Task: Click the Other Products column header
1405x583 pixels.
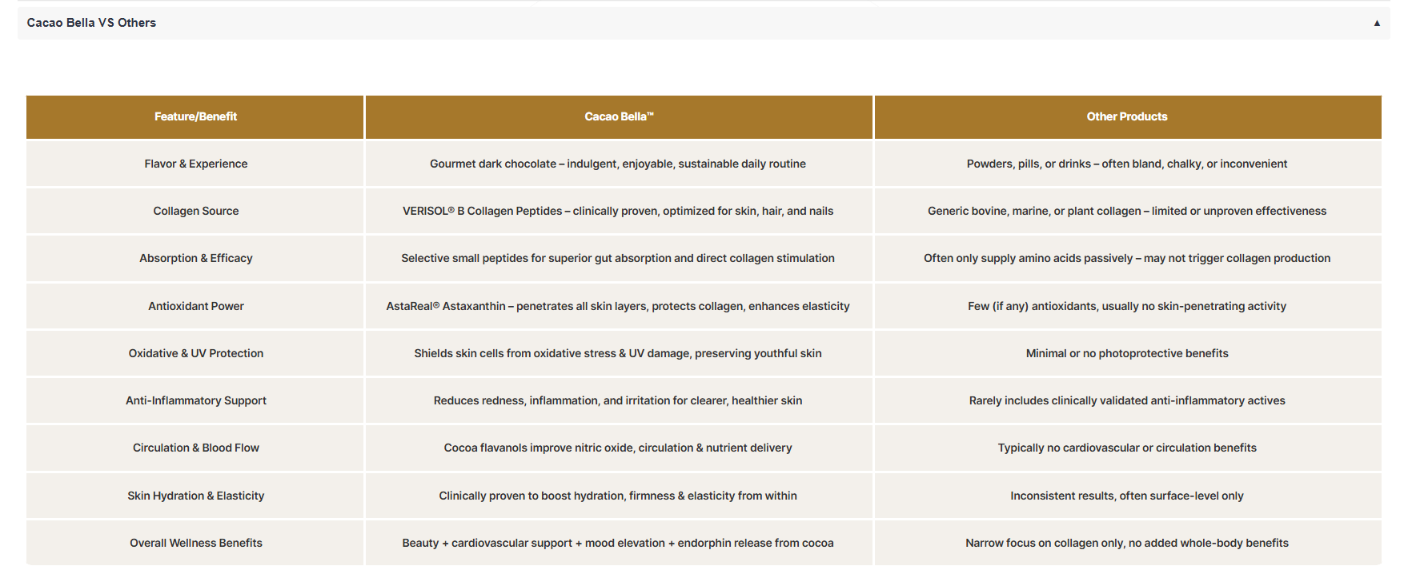Action: [1127, 117]
